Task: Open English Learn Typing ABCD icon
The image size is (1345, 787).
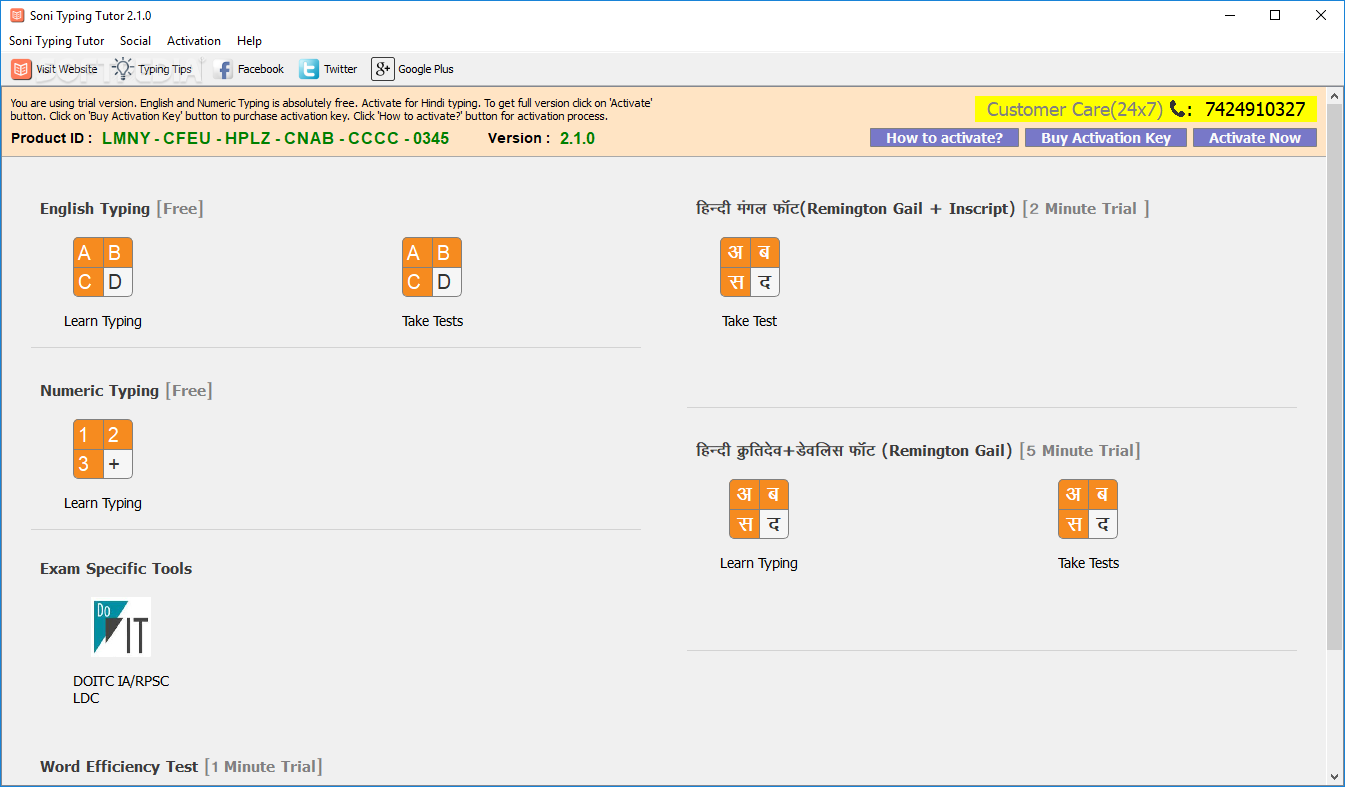Action: (103, 267)
